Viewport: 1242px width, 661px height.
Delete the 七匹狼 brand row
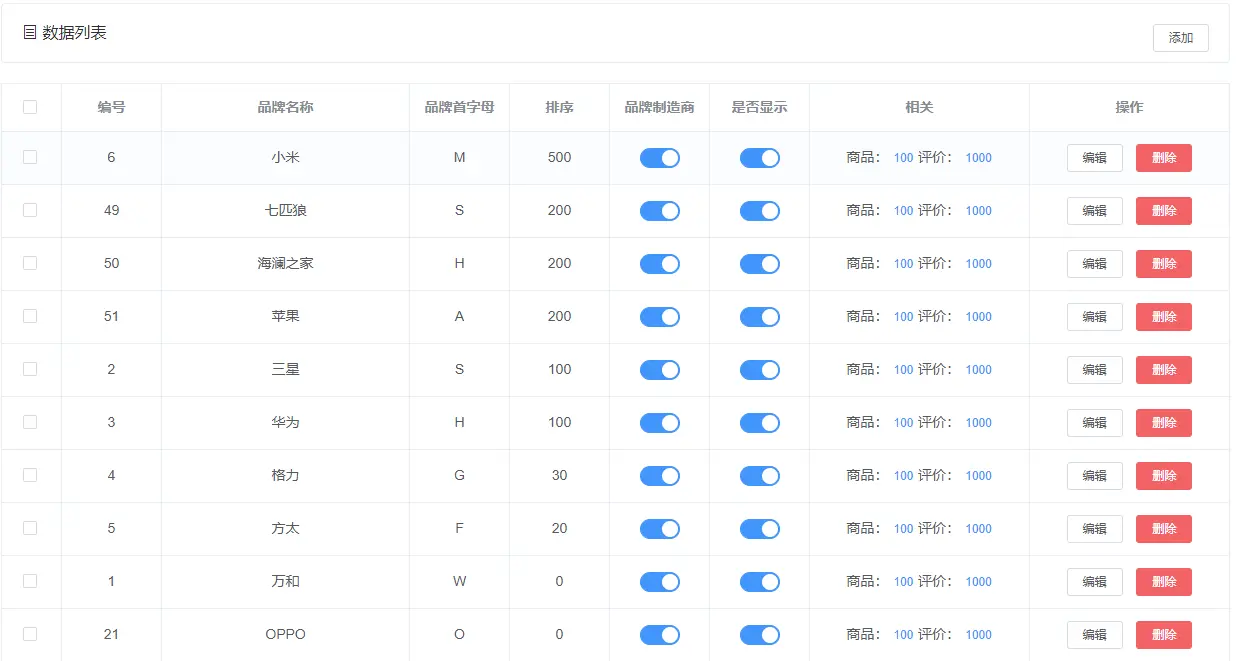(x=1164, y=211)
